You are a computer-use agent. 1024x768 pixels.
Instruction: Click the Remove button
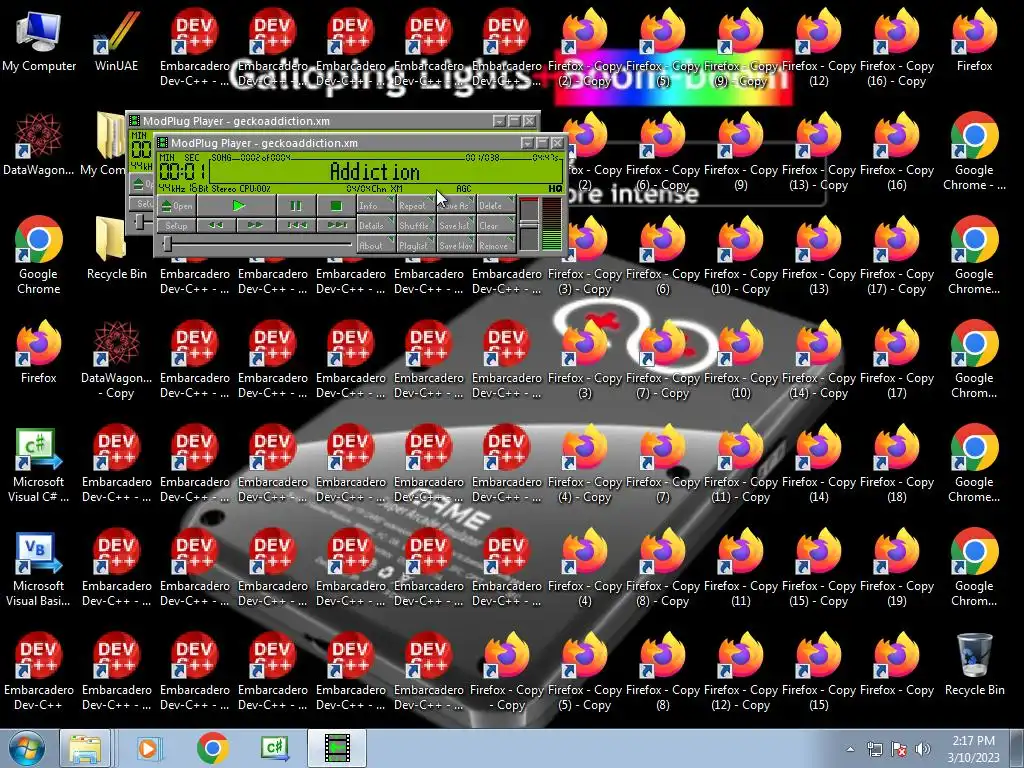coord(496,246)
